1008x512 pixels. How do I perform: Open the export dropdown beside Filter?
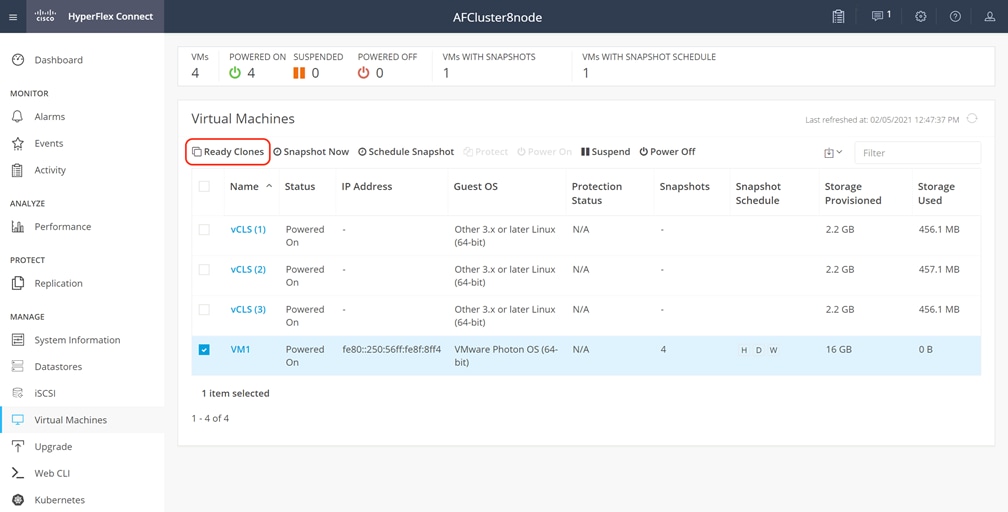[x=833, y=152]
